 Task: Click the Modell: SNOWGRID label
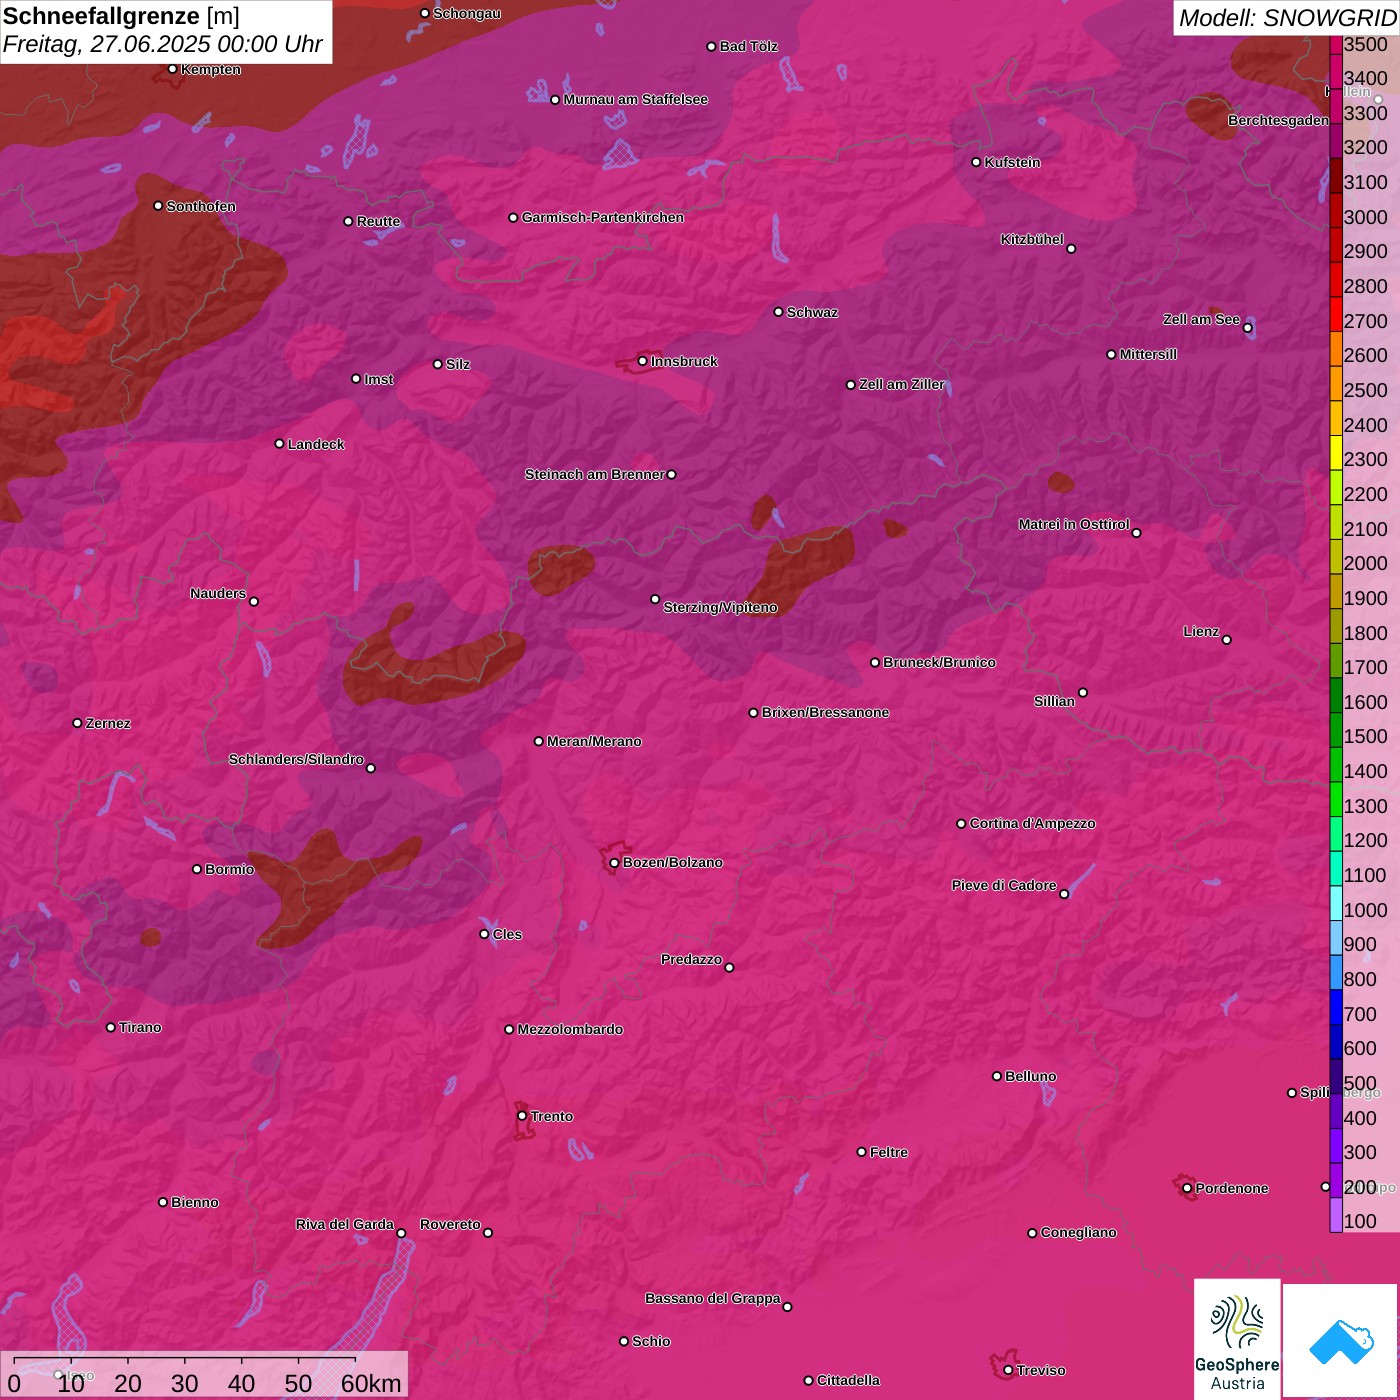coord(1287,18)
